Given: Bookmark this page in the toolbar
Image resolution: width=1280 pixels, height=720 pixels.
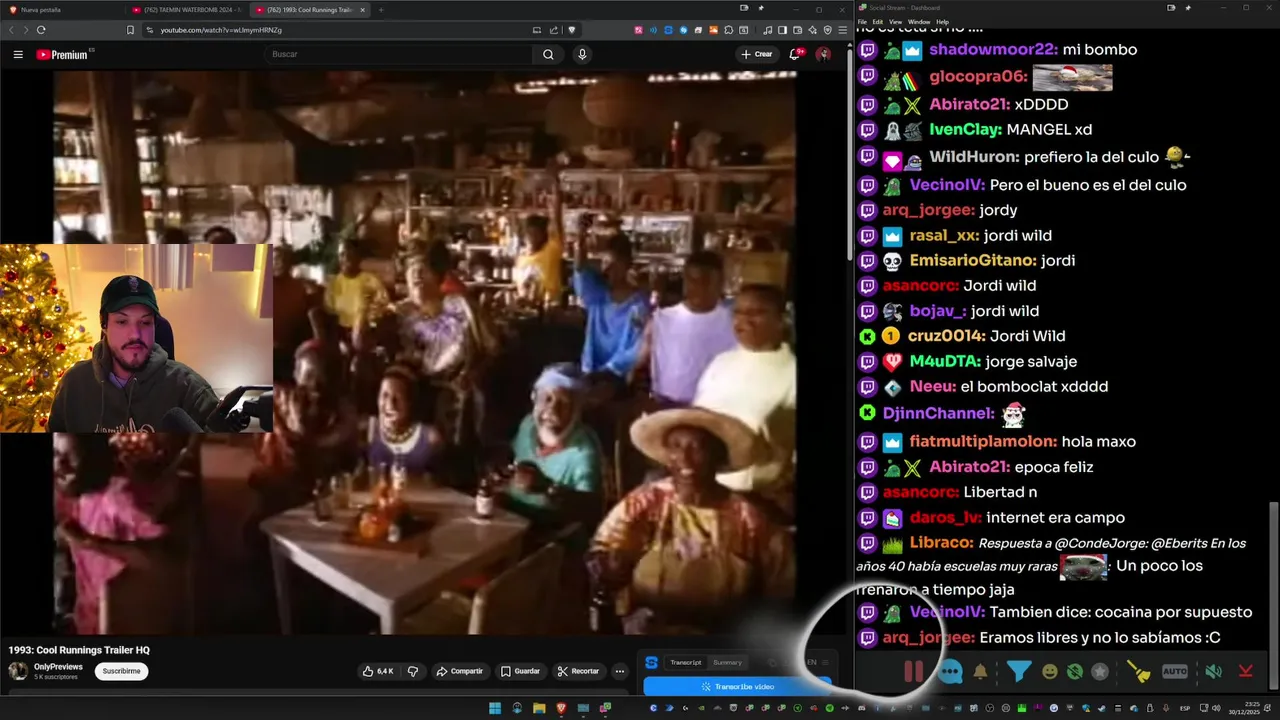Looking at the screenshot, I should [x=130, y=30].
